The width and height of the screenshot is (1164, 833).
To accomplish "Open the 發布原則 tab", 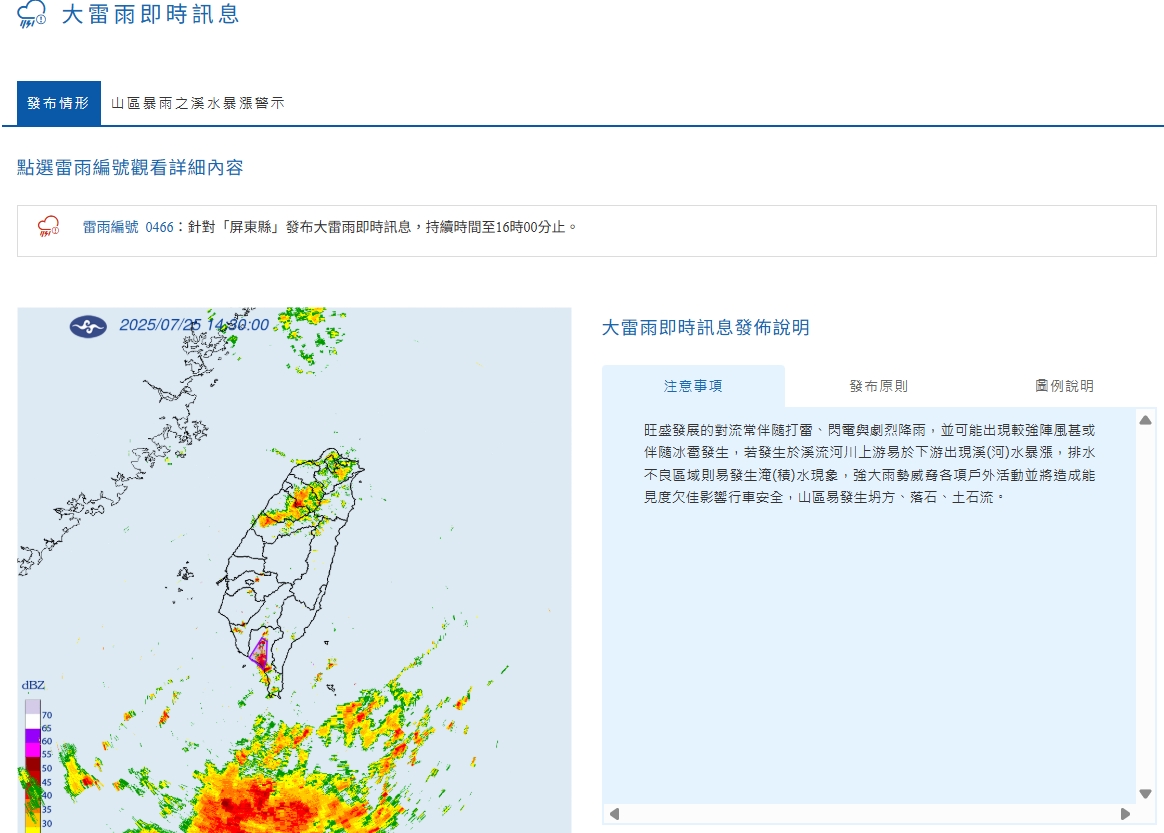I will 878,386.
